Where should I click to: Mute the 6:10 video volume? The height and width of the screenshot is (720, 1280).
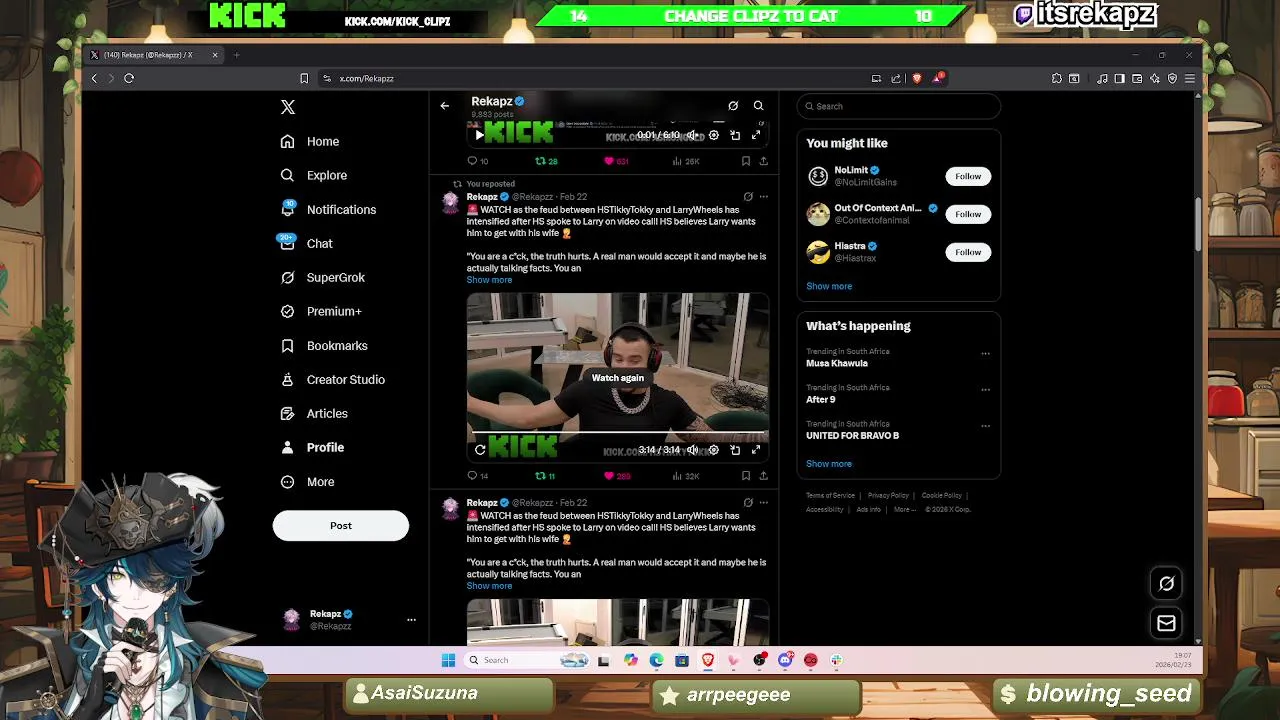692,135
